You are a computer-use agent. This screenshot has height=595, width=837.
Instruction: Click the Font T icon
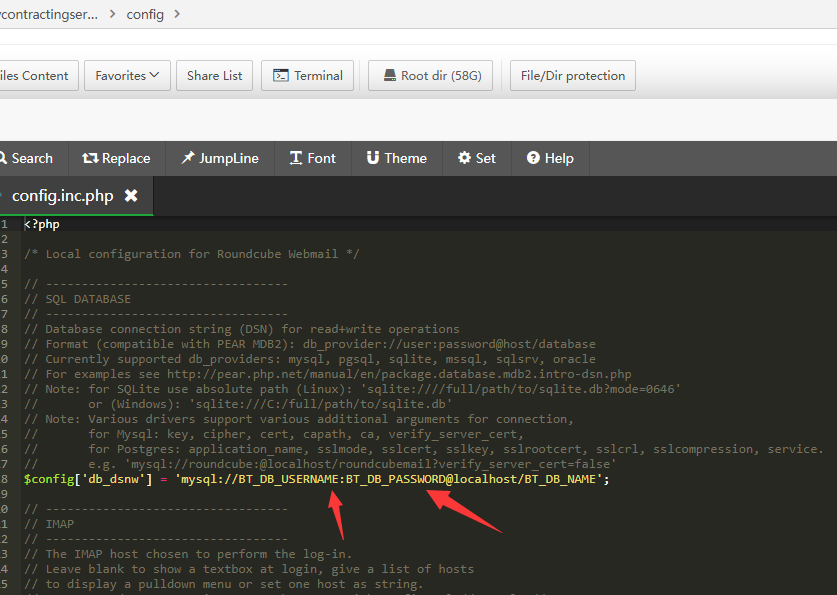click(x=296, y=158)
